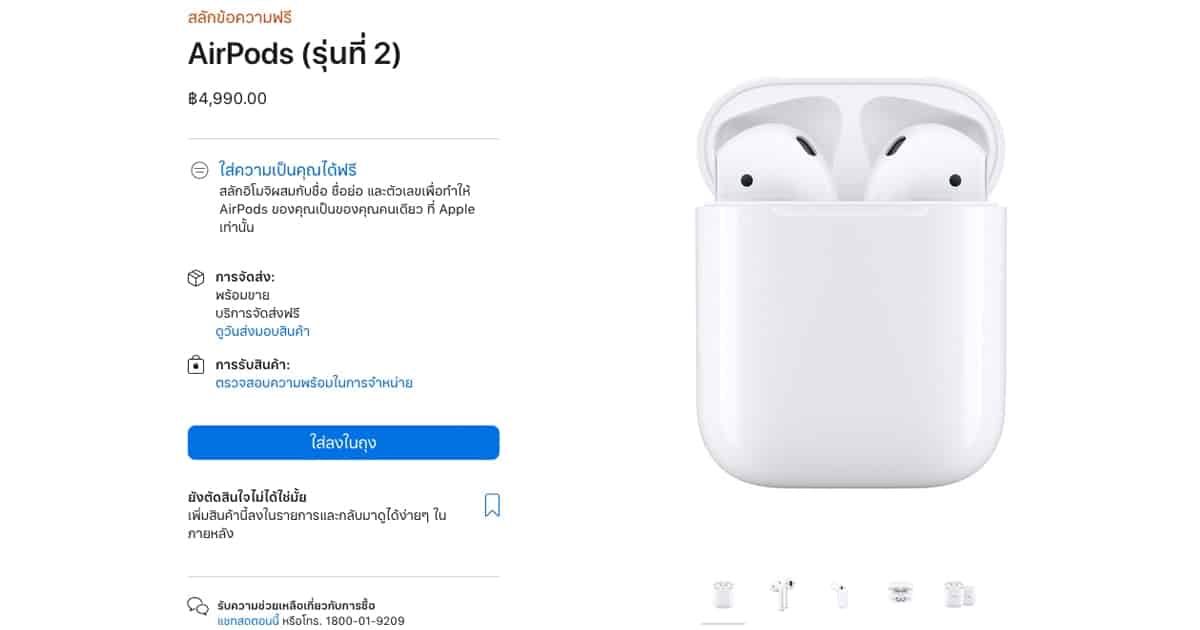This screenshot has width=1200, height=630.
Task: Open the ใส่ความเป็นคุณได้ฟรี engraving link
Action: (x=288, y=170)
